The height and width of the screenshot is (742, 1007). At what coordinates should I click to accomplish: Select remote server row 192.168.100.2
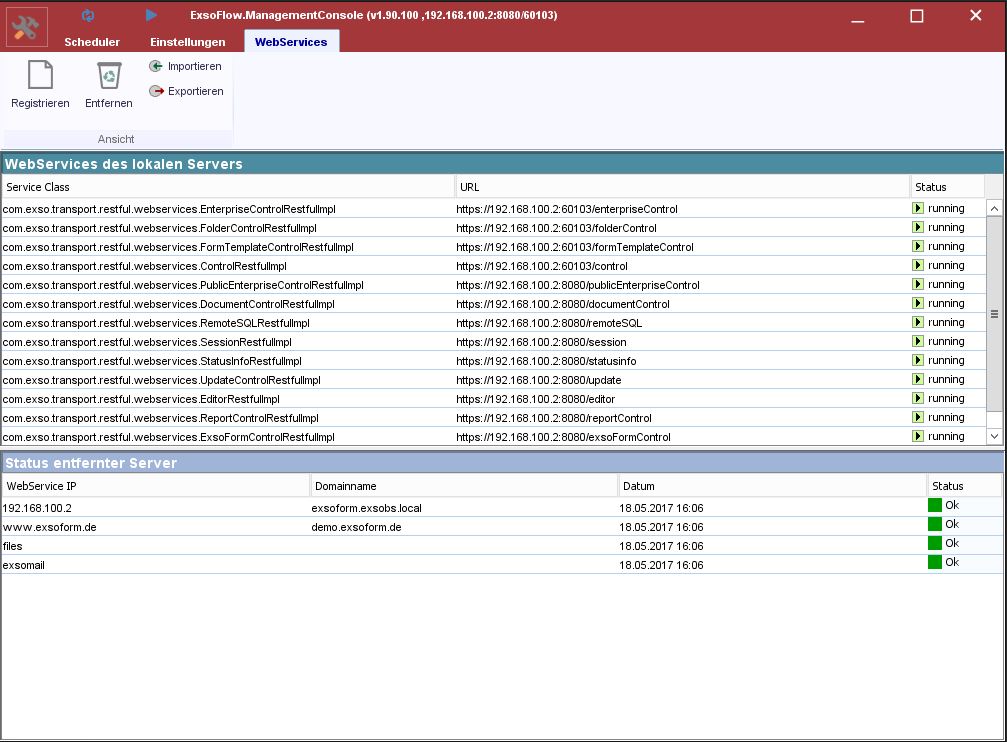tap(502, 508)
